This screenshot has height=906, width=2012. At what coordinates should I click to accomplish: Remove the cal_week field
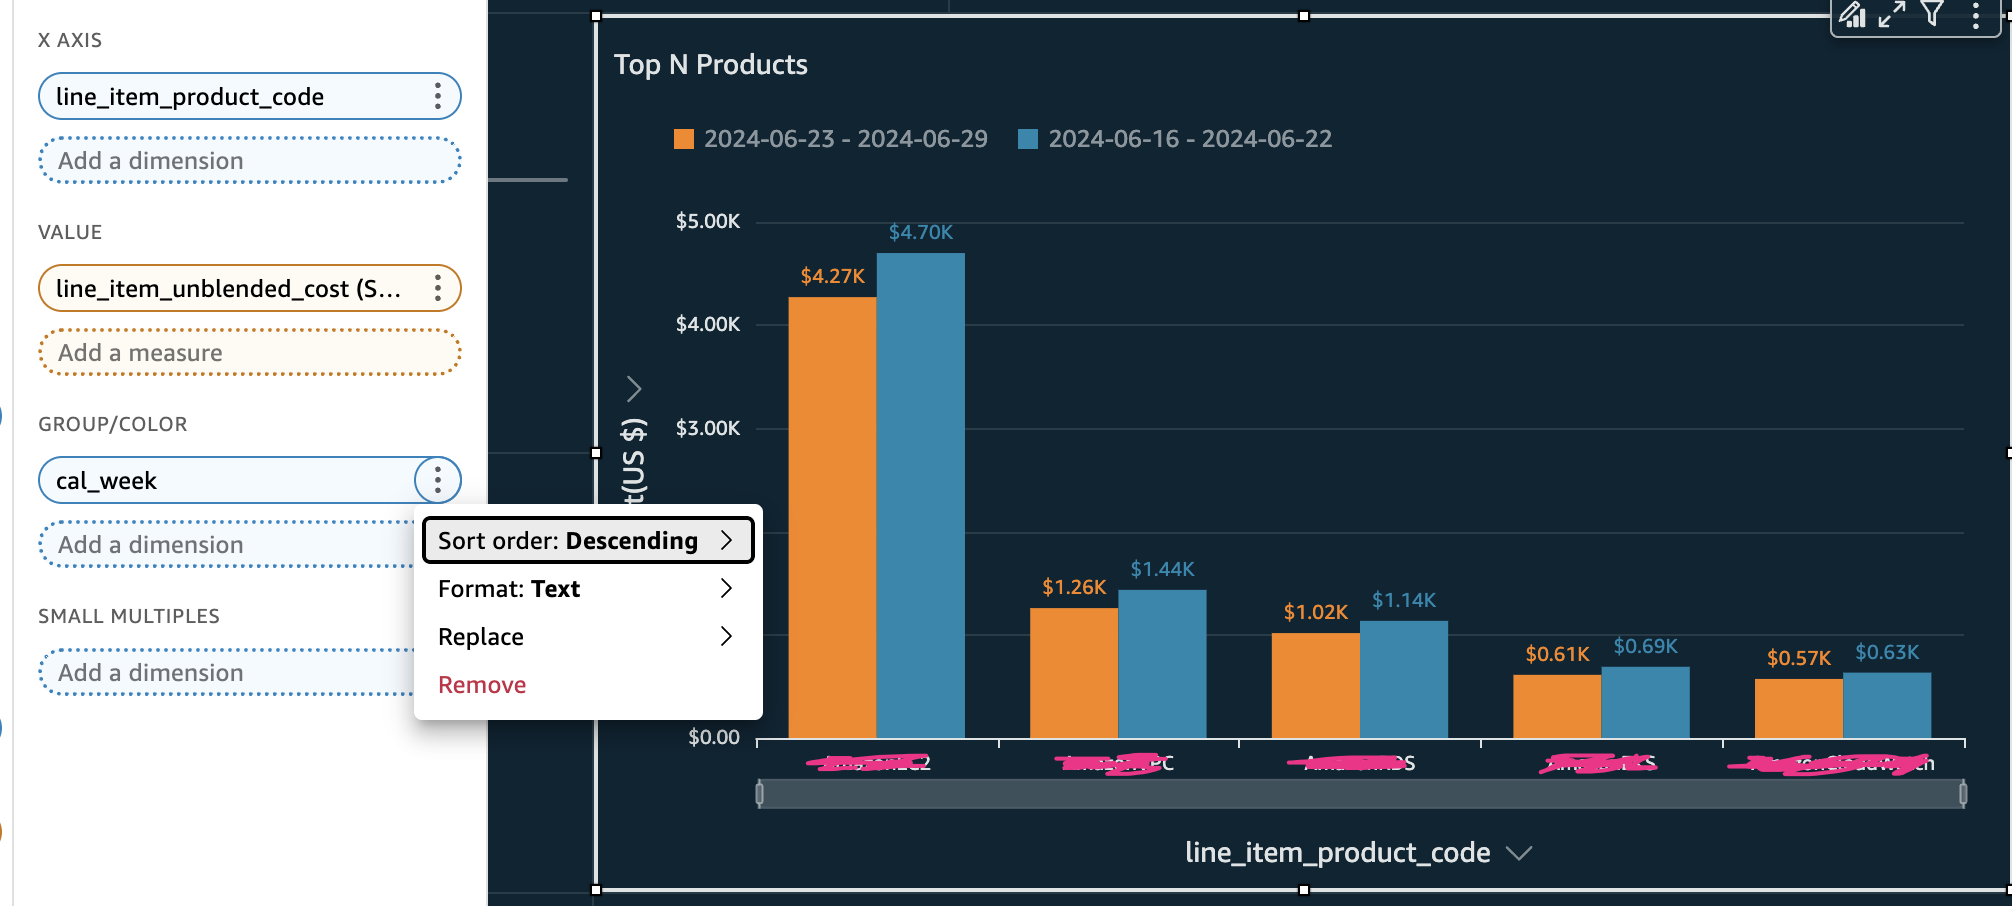[x=482, y=685]
